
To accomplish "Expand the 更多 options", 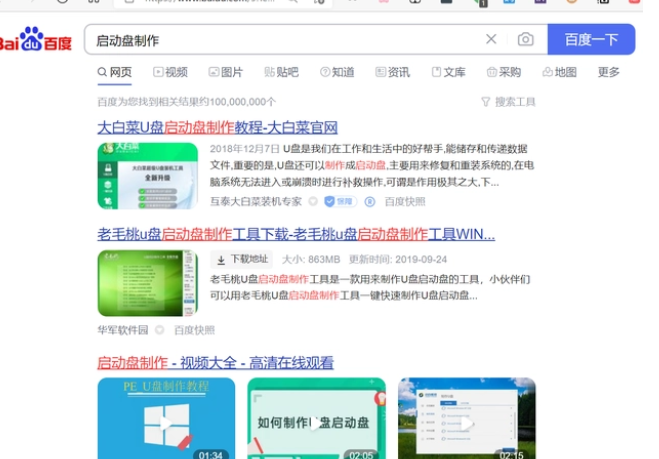I will pyautogui.click(x=609, y=72).
